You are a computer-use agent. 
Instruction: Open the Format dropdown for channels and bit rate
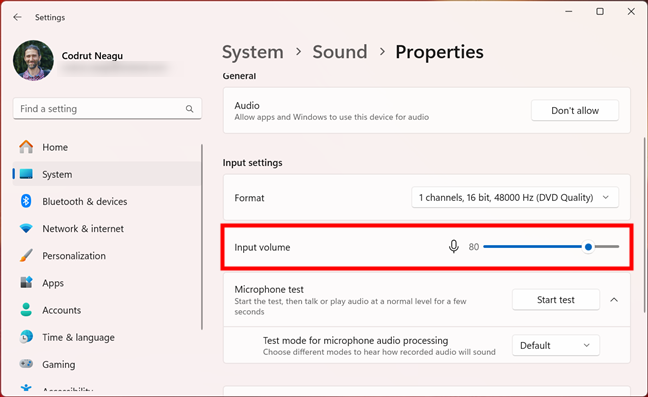click(x=515, y=197)
